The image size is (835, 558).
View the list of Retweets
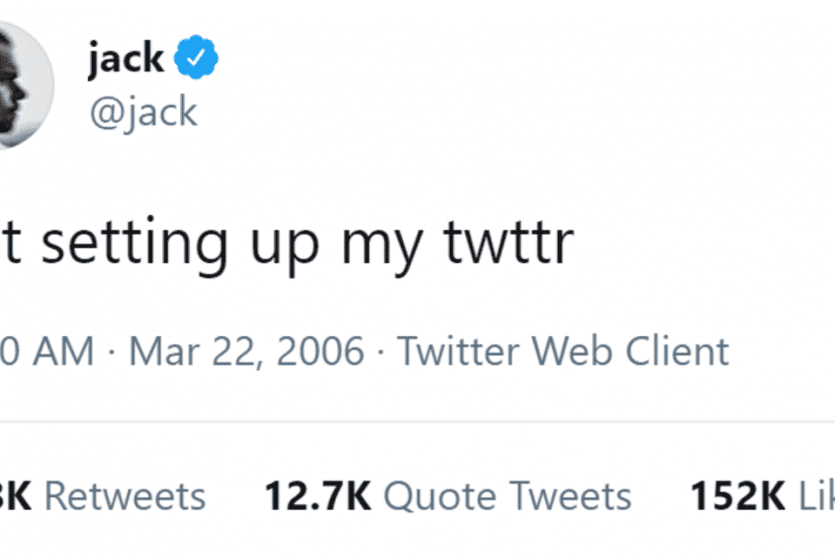[x=125, y=496]
